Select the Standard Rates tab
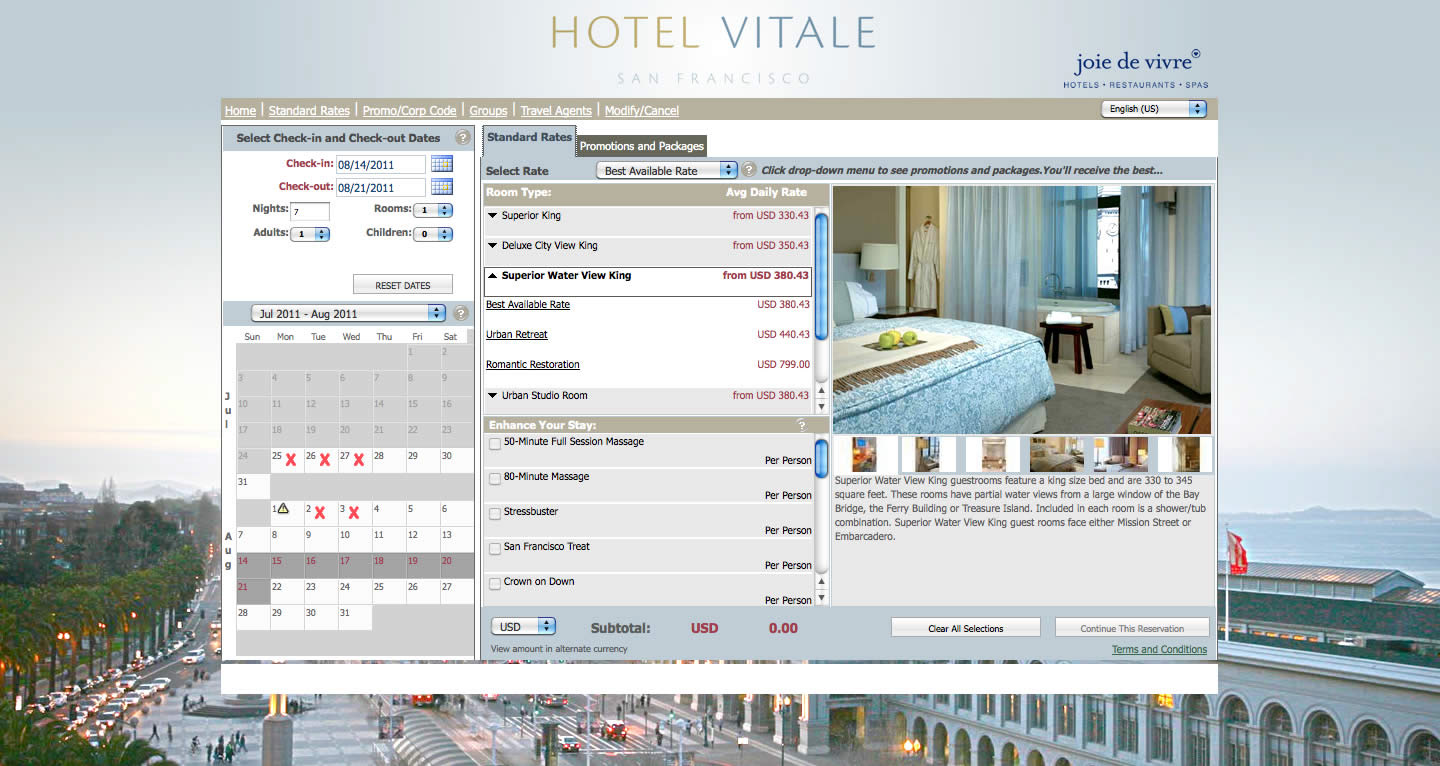 tap(529, 138)
